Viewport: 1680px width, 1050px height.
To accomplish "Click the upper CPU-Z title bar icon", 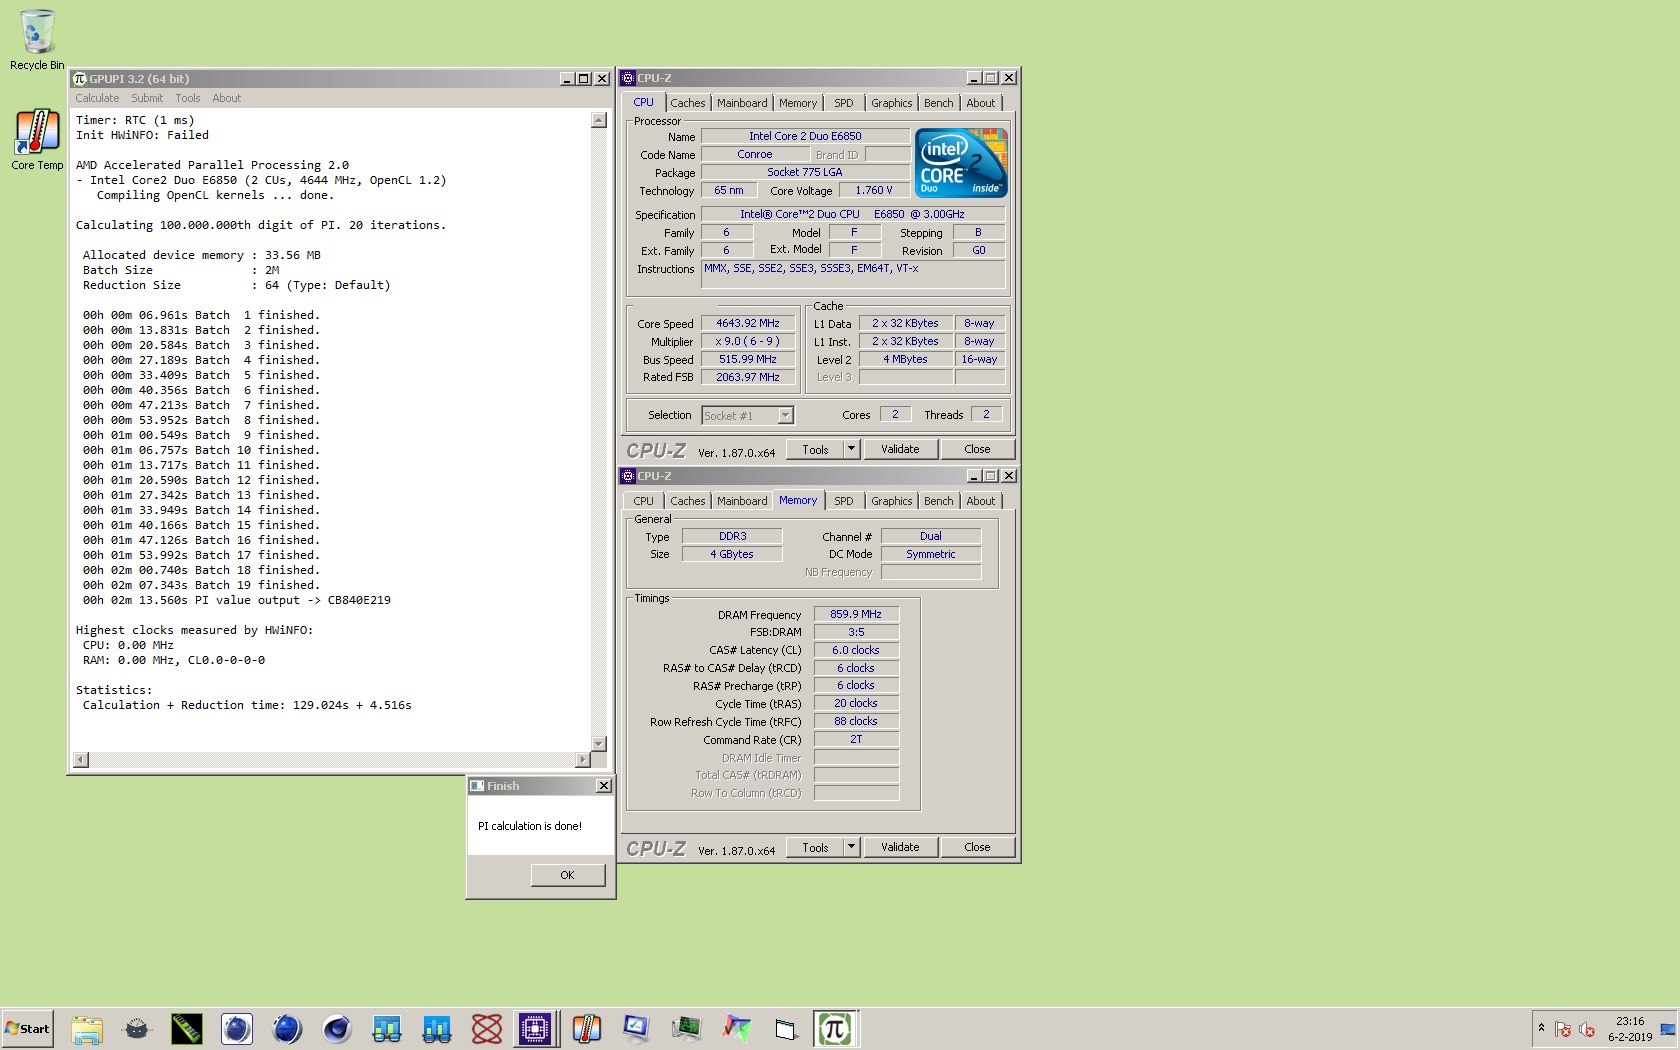I will (628, 78).
